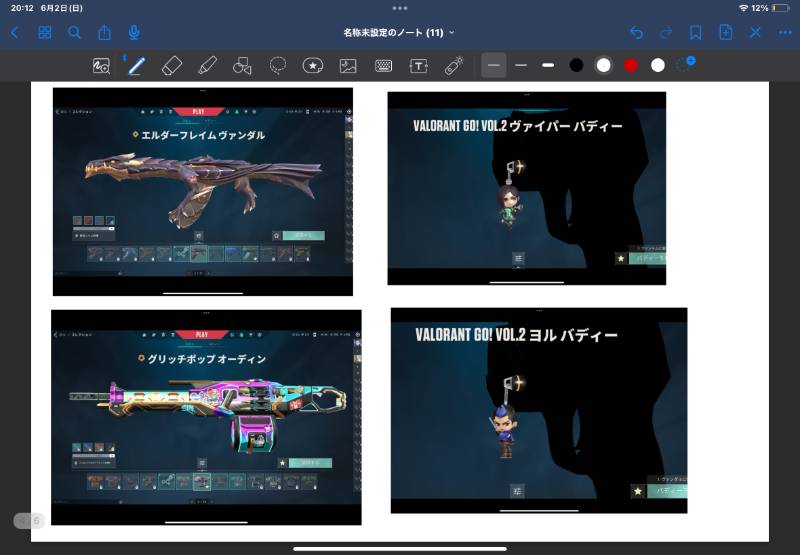Select the Eraser tool

[172, 66]
